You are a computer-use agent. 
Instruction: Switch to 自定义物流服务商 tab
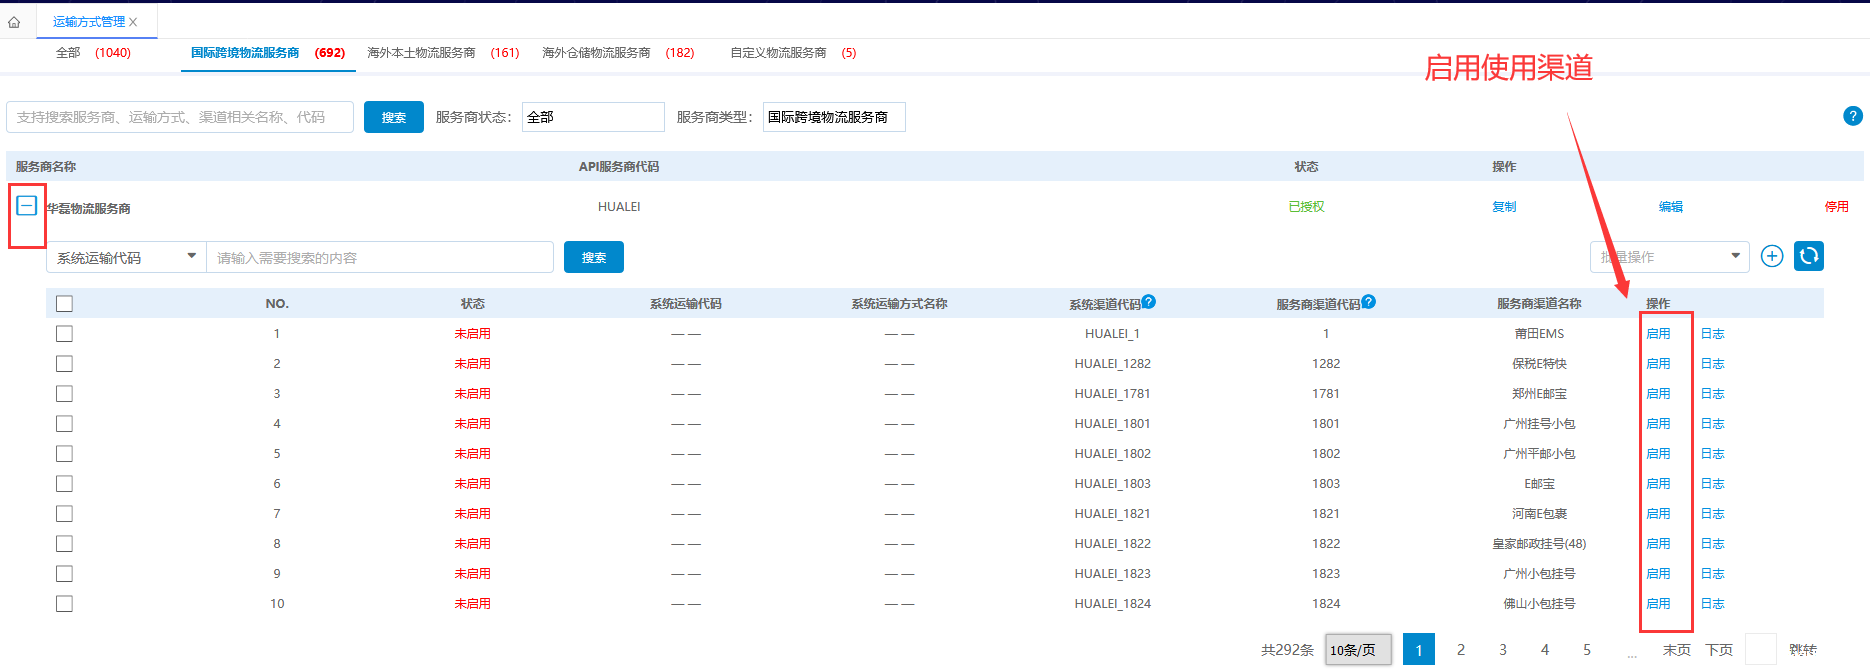(792, 53)
